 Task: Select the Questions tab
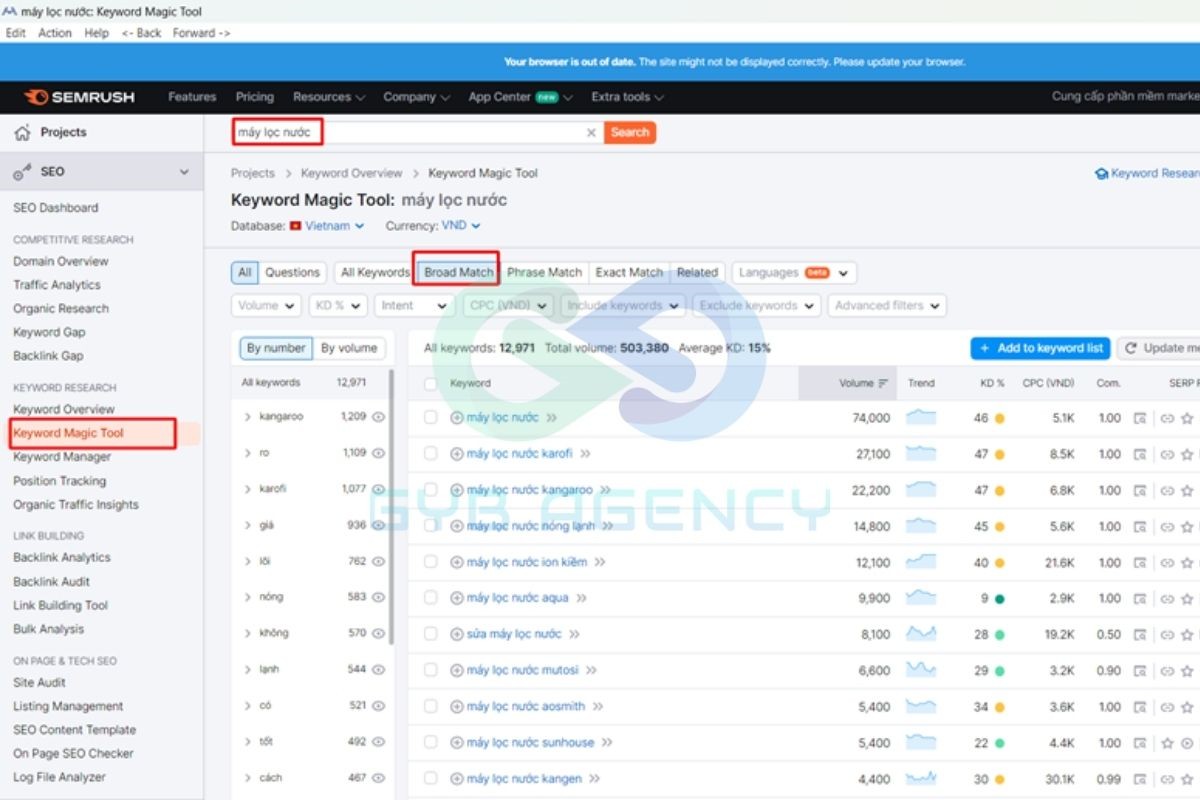coord(292,272)
